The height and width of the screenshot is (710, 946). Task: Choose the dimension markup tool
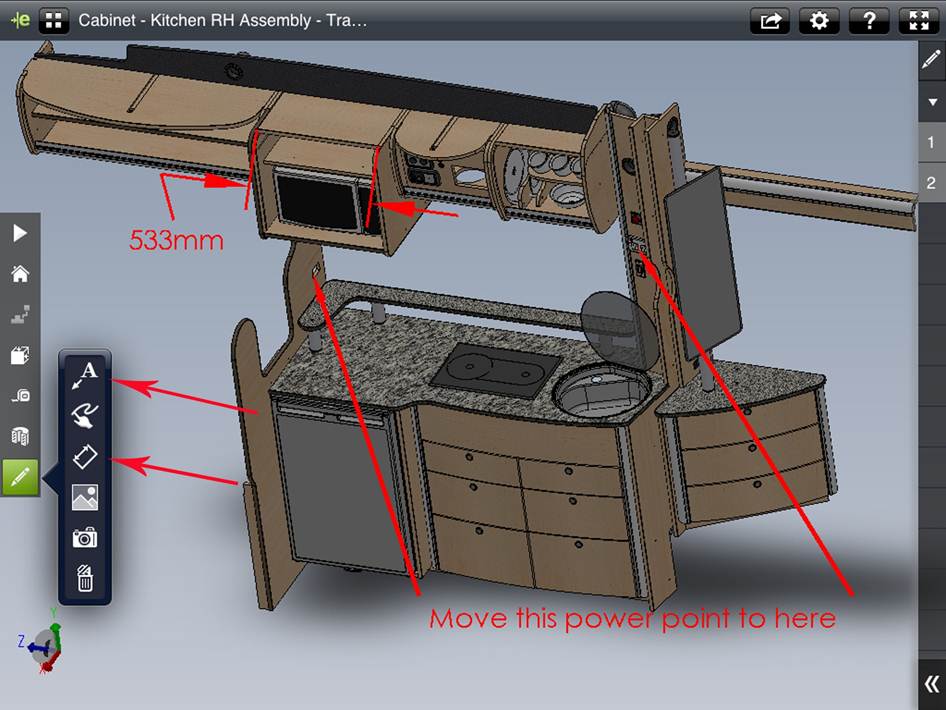pyautogui.click(x=85, y=457)
